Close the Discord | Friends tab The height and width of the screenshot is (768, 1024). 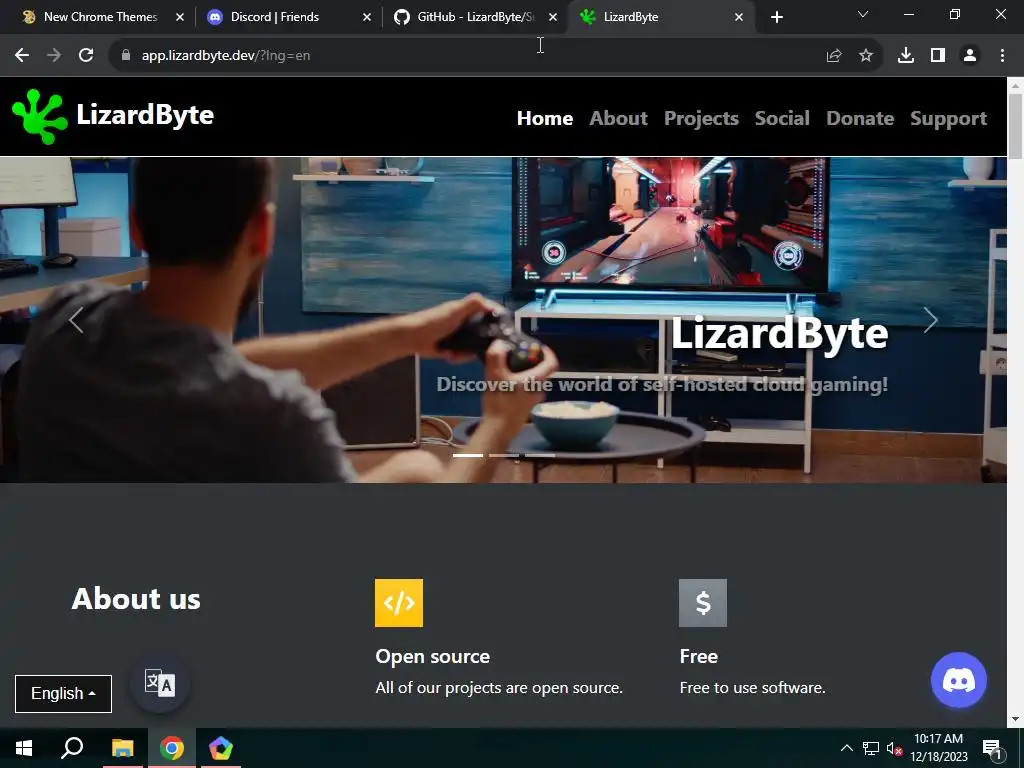(366, 17)
